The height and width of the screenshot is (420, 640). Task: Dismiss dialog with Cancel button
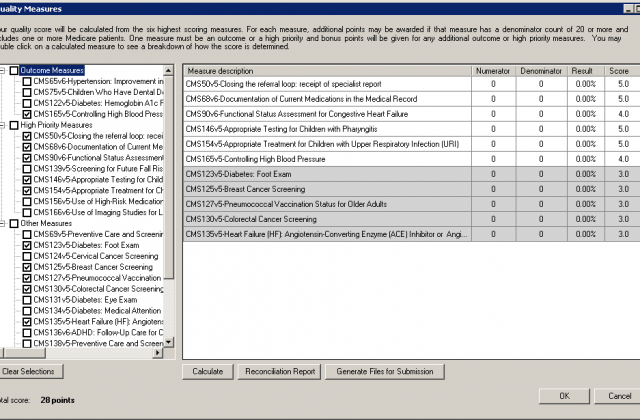pos(618,396)
